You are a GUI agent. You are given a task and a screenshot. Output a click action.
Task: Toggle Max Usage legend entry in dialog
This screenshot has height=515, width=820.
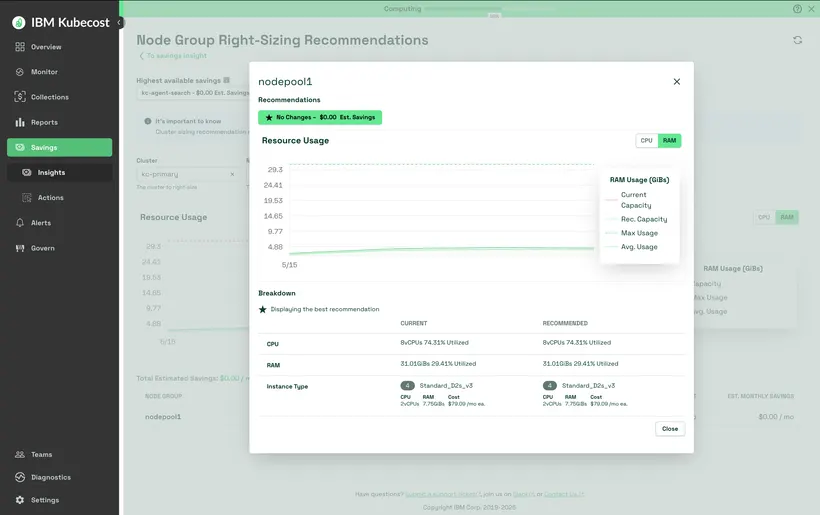631,233
